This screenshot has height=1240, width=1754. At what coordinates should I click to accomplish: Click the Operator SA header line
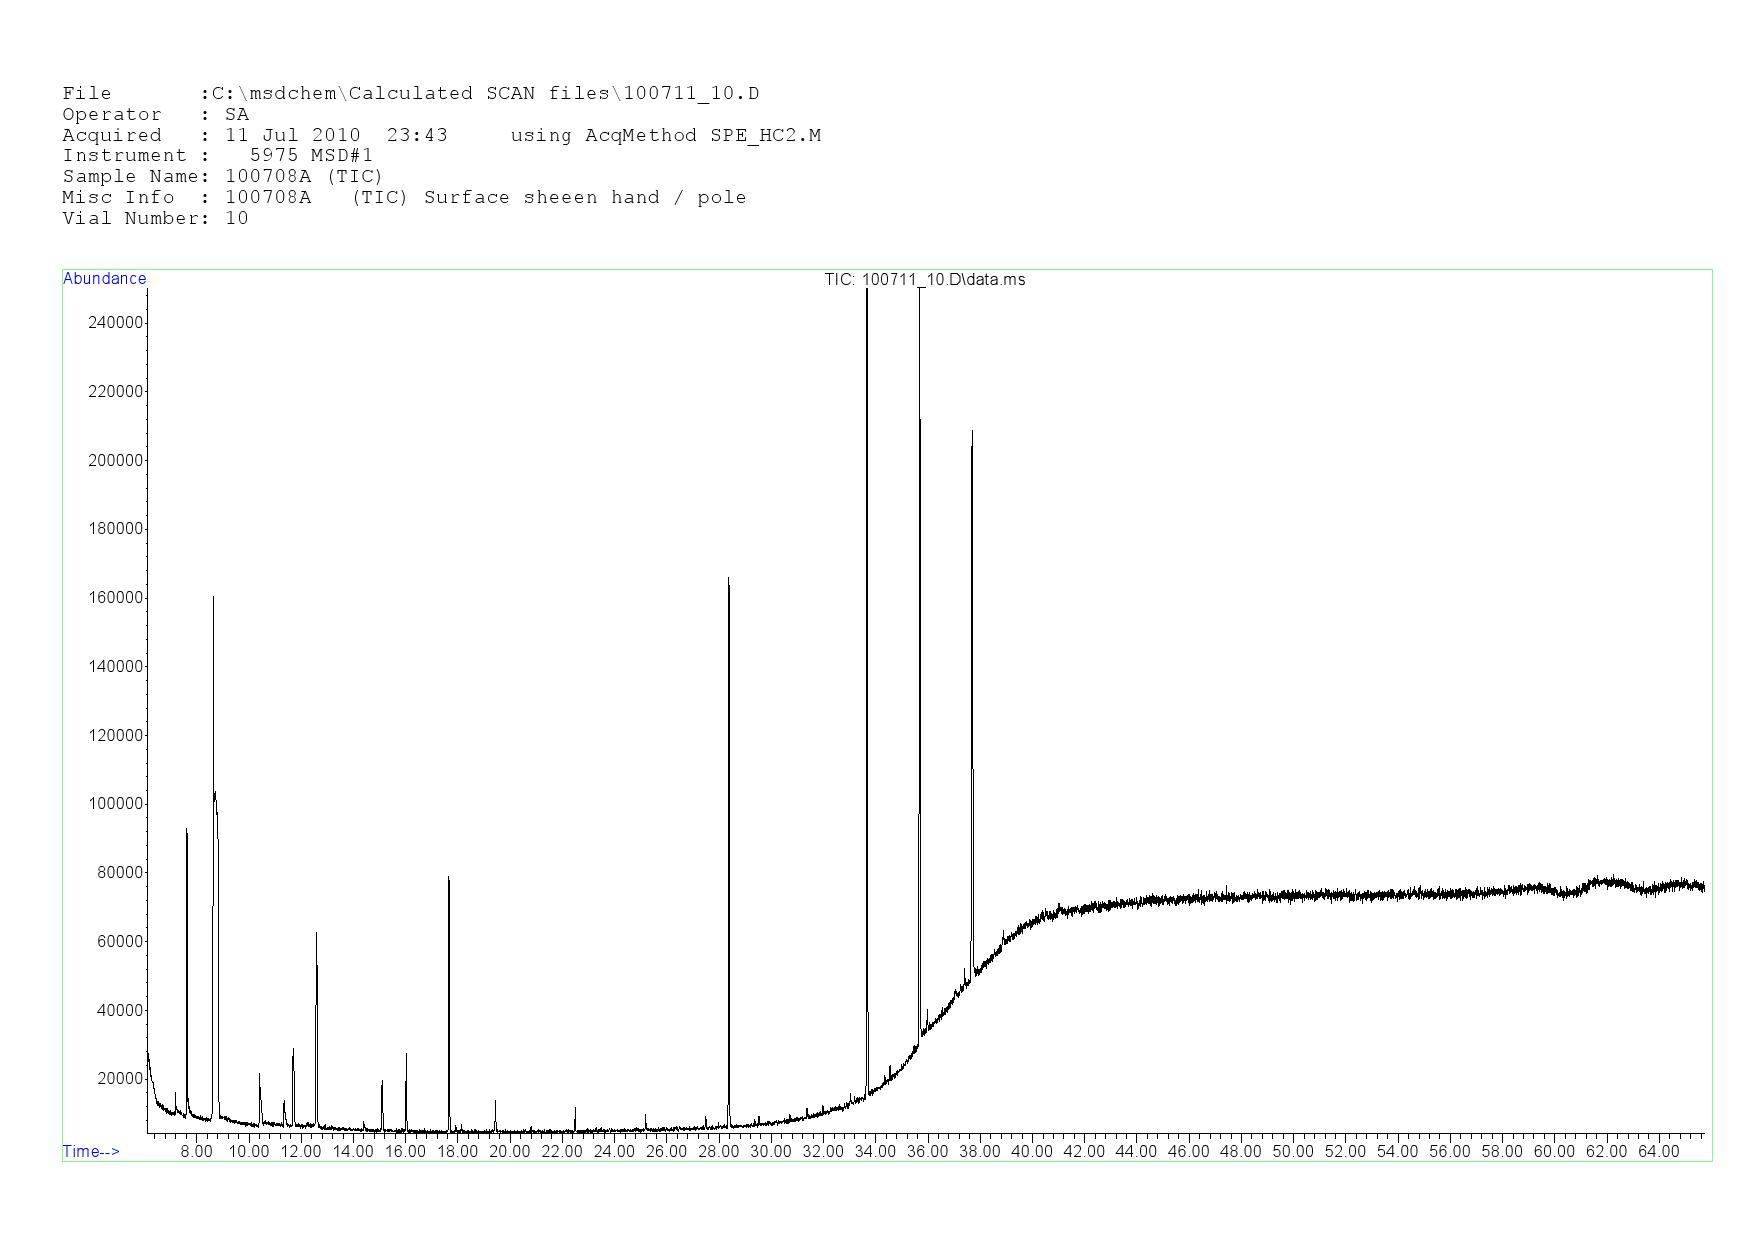click(x=155, y=115)
